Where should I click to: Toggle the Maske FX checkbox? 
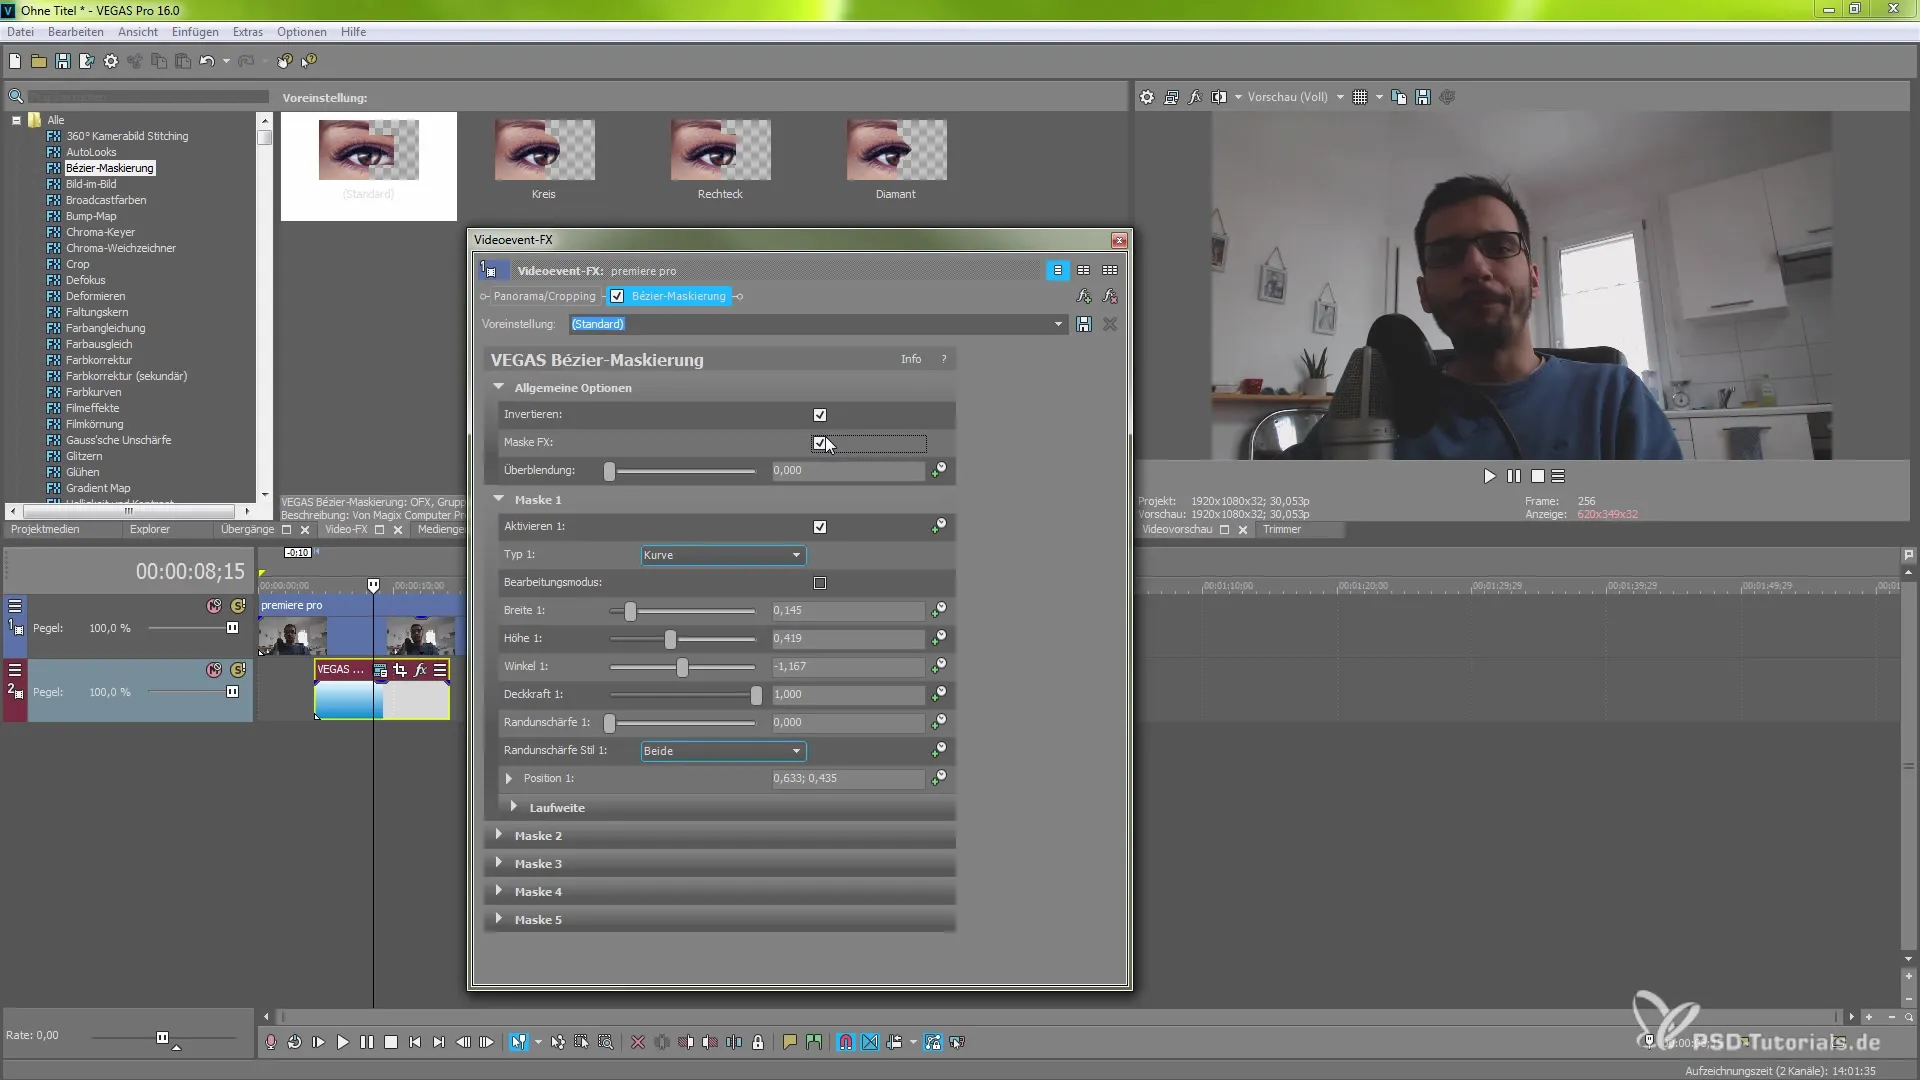pyautogui.click(x=820, y=443)
